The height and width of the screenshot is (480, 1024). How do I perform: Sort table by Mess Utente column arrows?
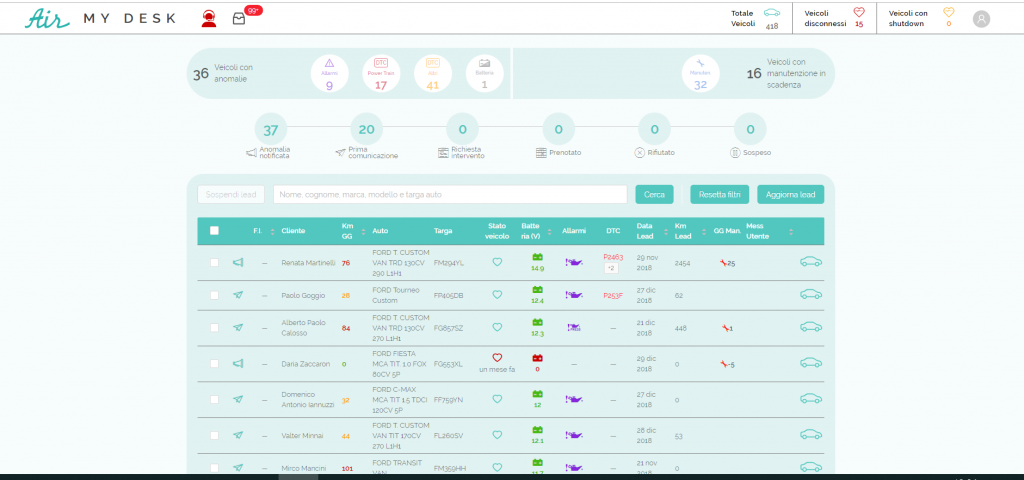[791, 231]
